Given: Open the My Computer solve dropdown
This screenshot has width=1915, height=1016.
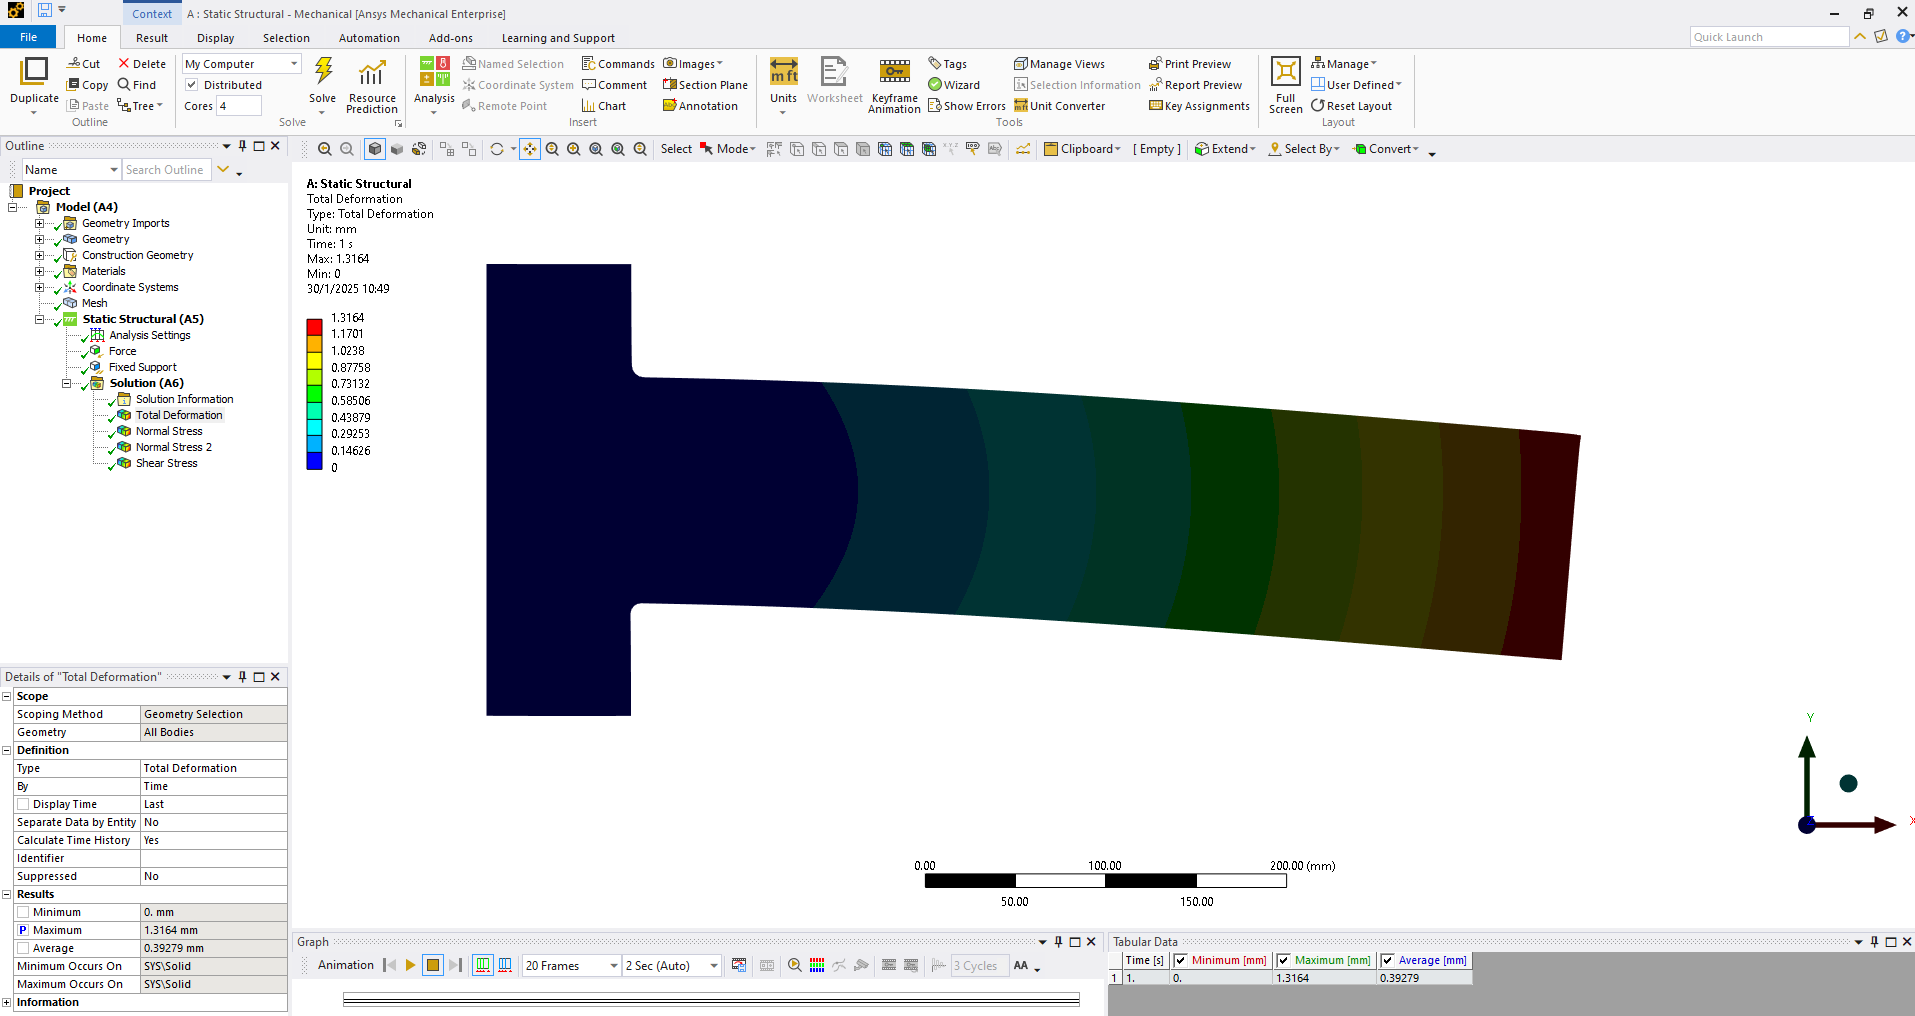Looking at the screenshot, I should pyautogui.click(x=241, y=64).
